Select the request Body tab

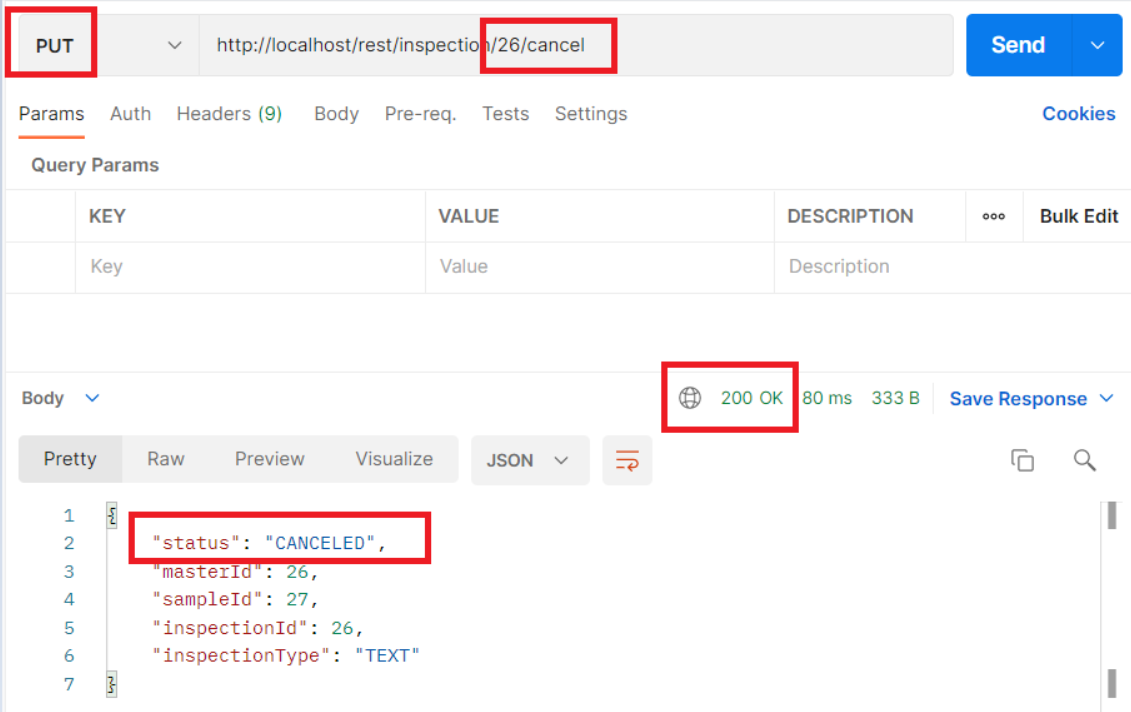[336, 114]
